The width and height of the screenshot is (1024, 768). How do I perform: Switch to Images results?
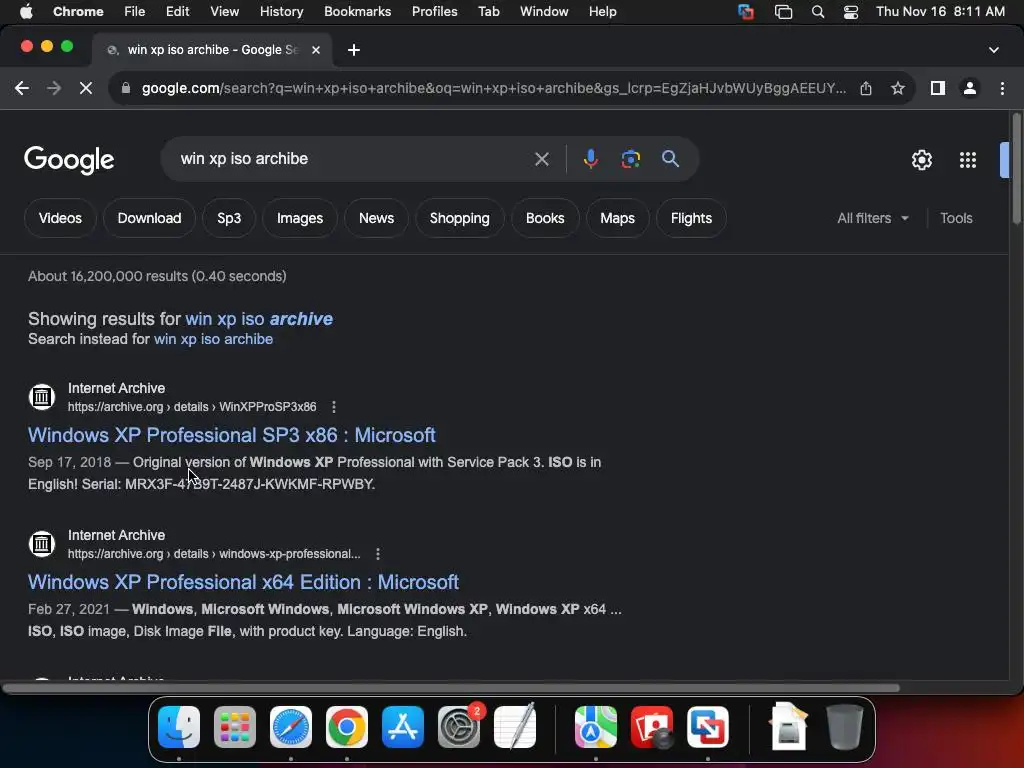coord(300,218)
